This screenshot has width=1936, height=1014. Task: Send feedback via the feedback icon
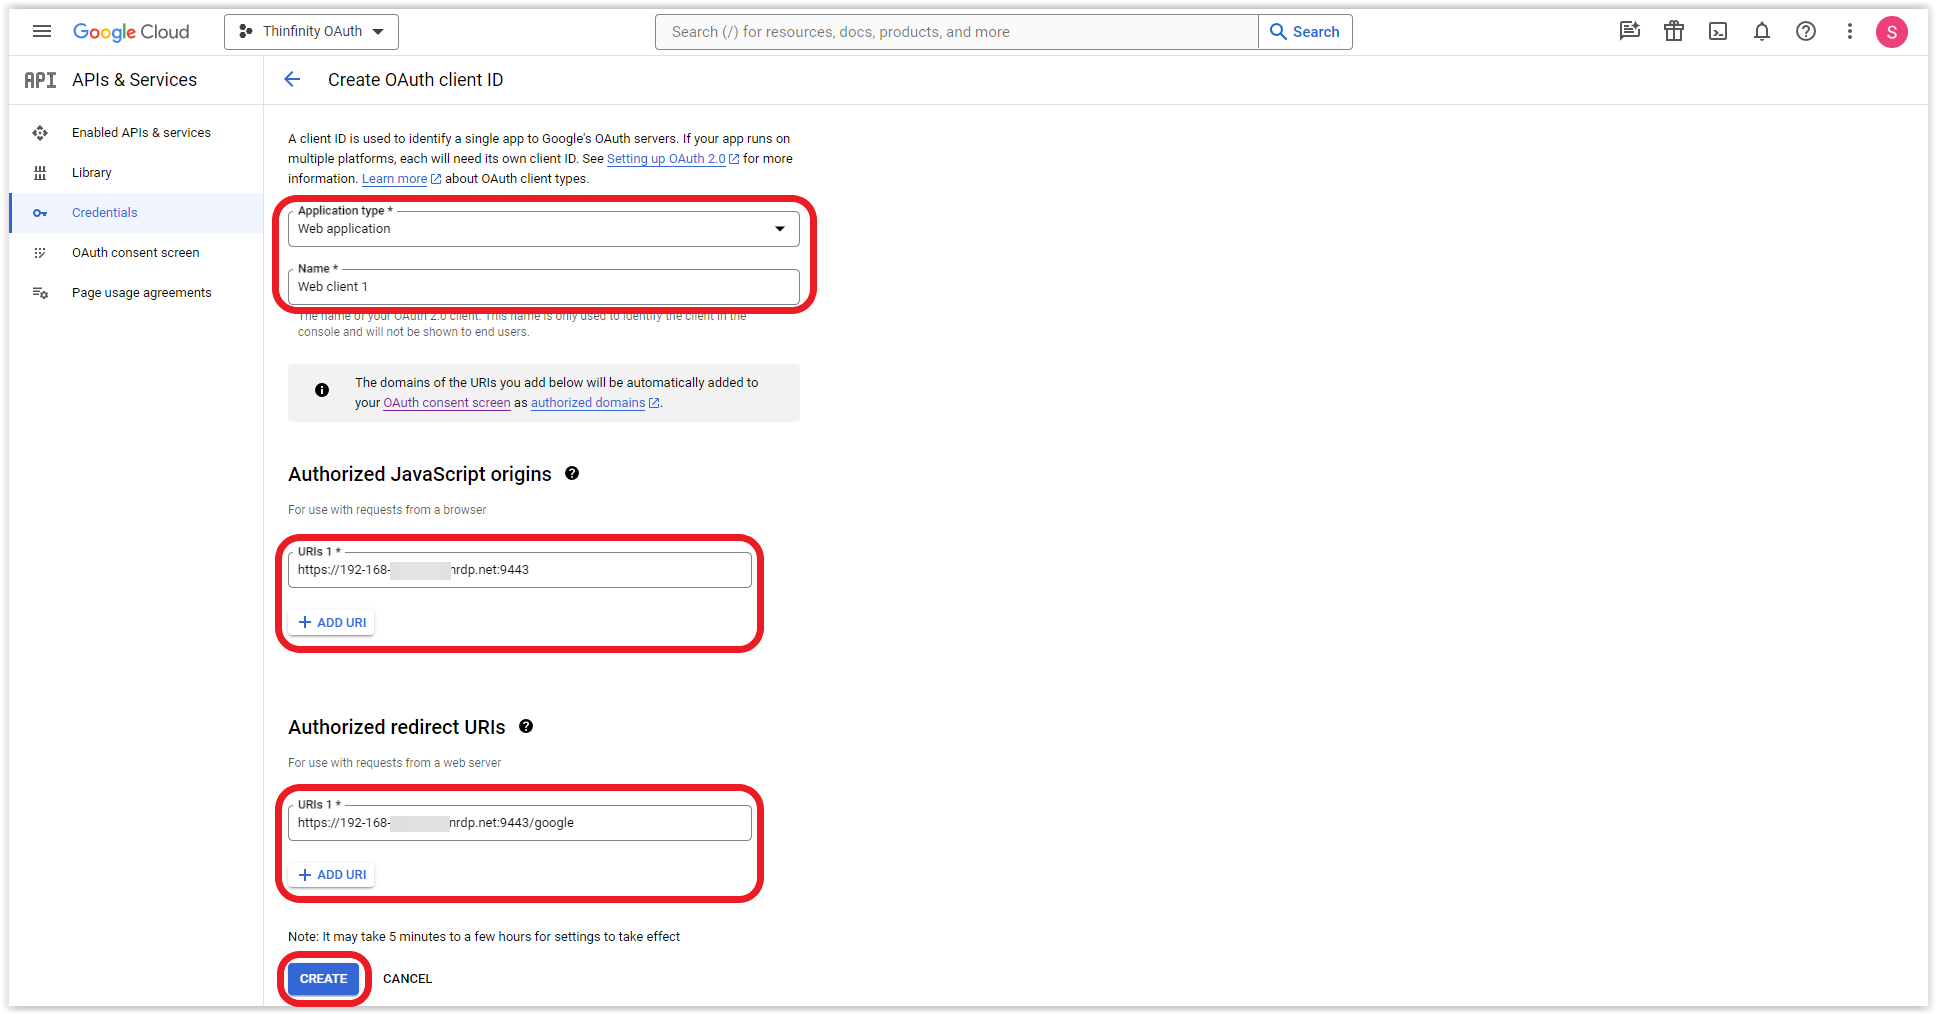point(1630,31)
